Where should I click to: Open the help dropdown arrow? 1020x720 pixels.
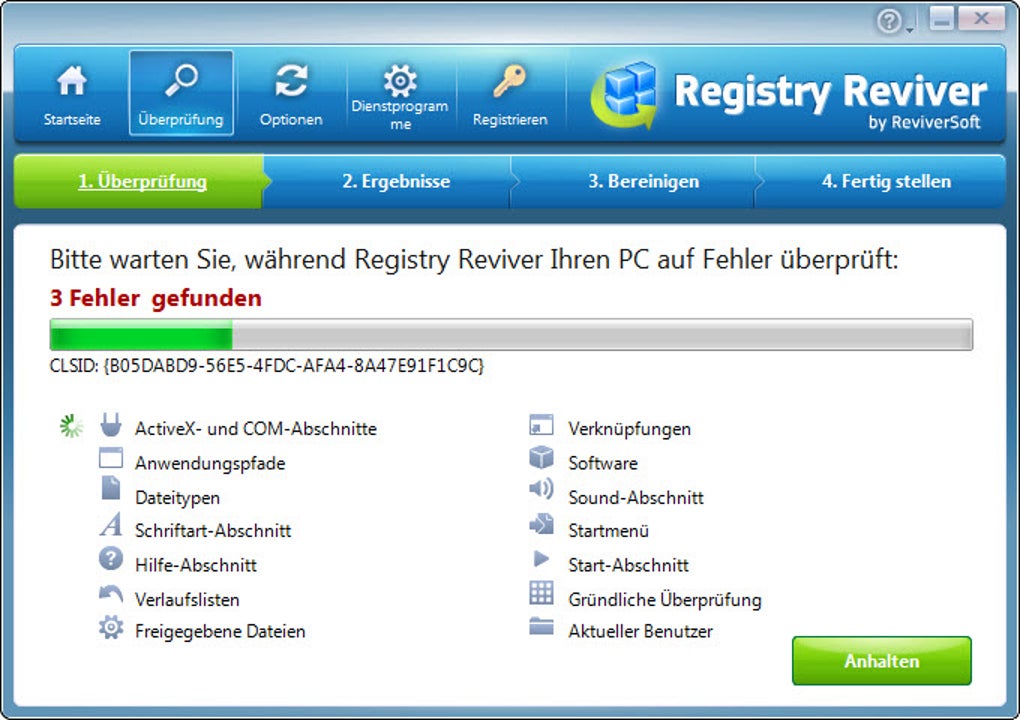(910, 30)
